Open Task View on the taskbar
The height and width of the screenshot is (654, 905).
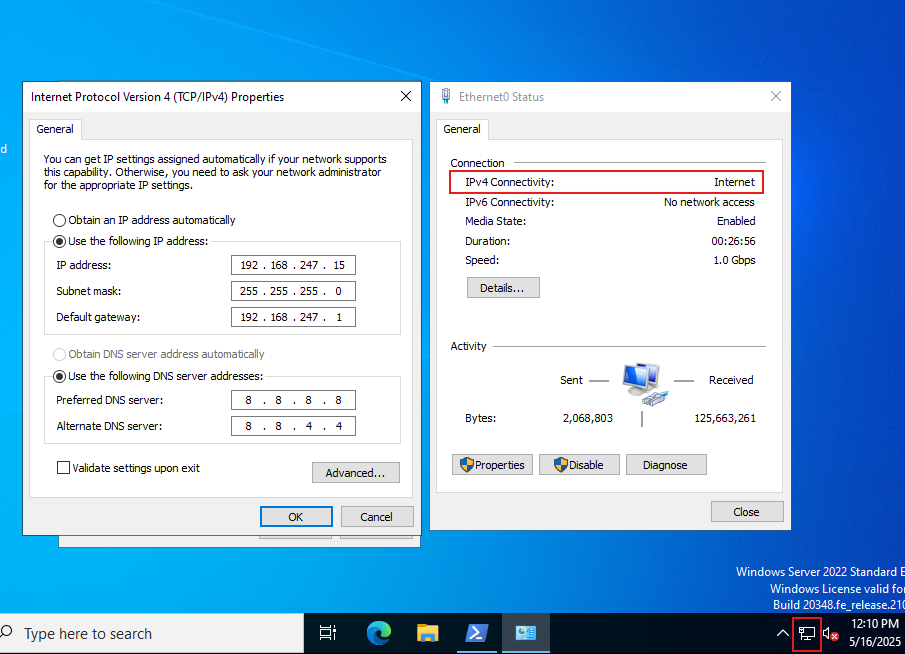click(328, 633)
